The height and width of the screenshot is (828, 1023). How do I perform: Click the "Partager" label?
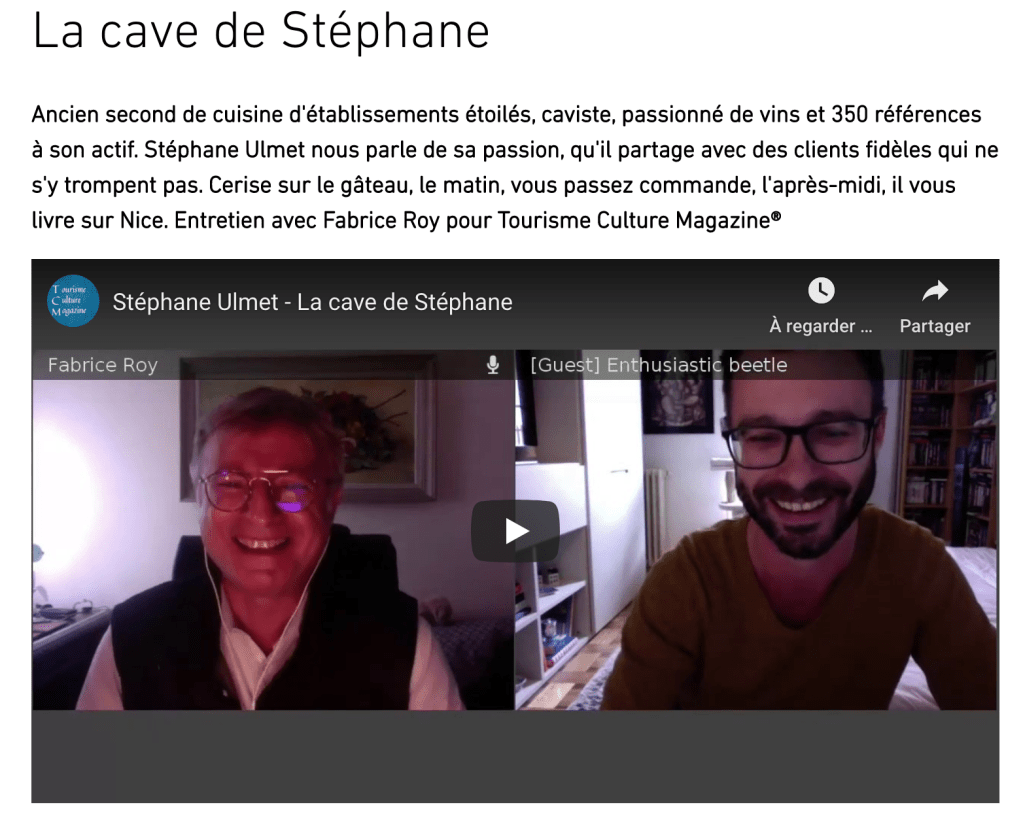tap(935, 326)
